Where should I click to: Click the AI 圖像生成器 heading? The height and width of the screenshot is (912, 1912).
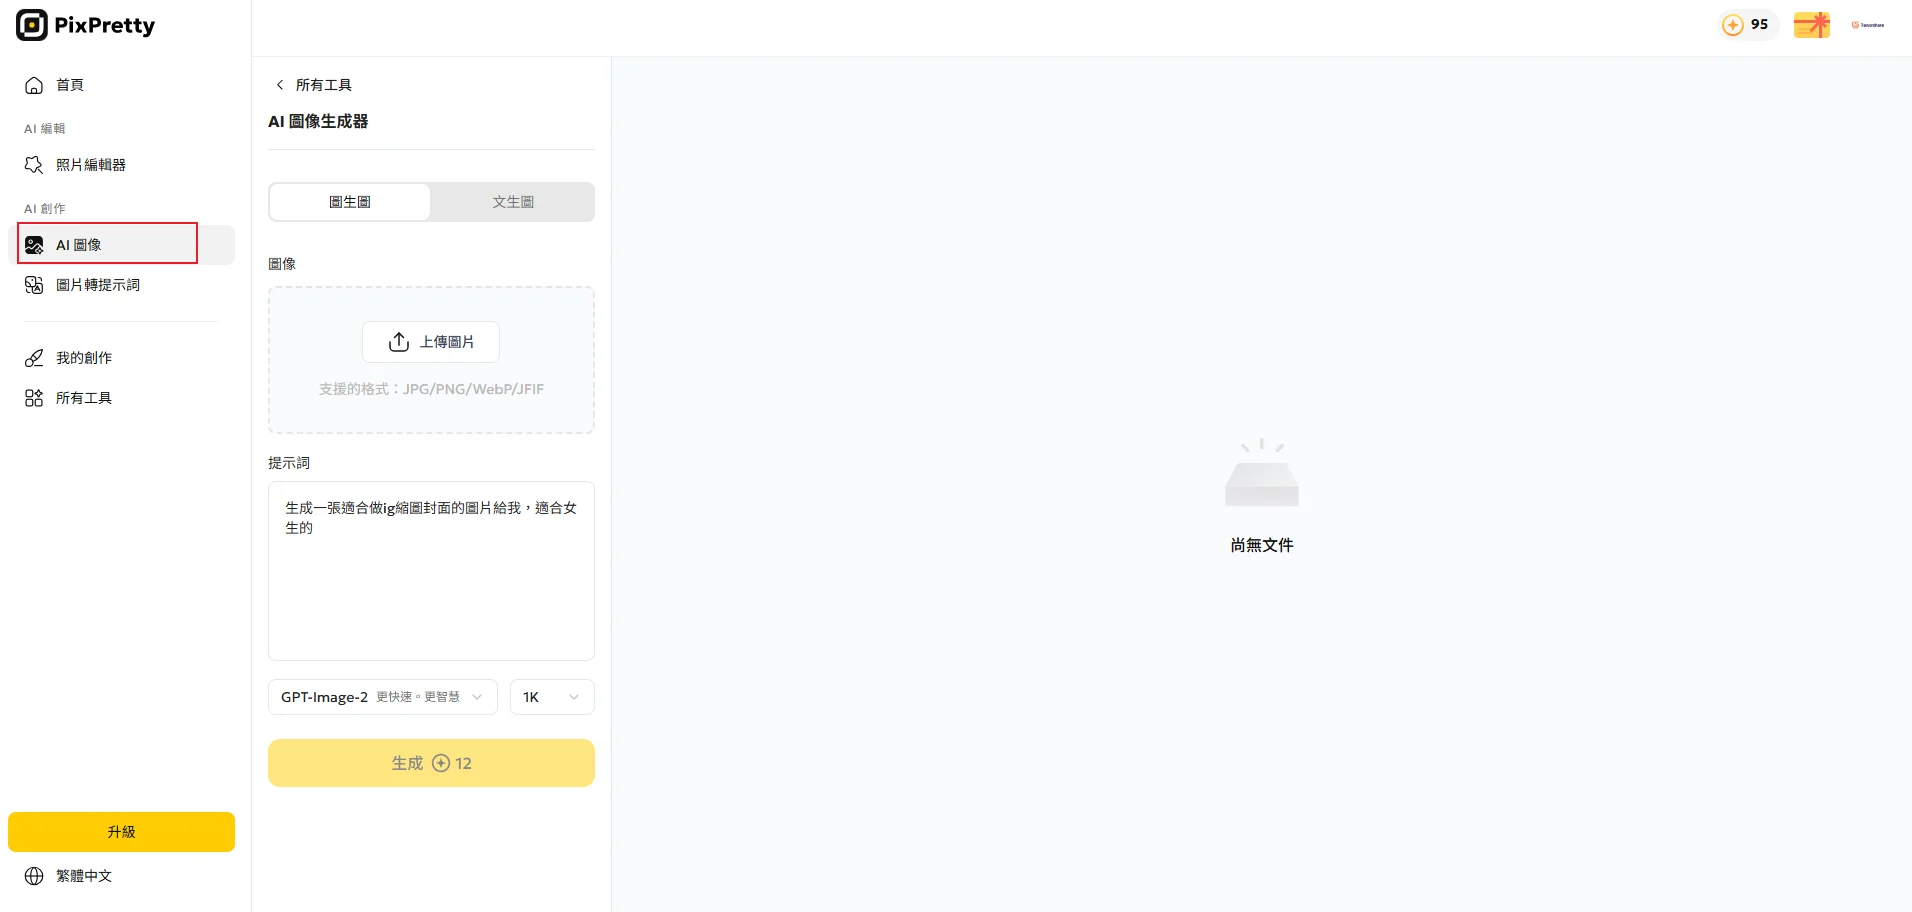coord(318,121)
